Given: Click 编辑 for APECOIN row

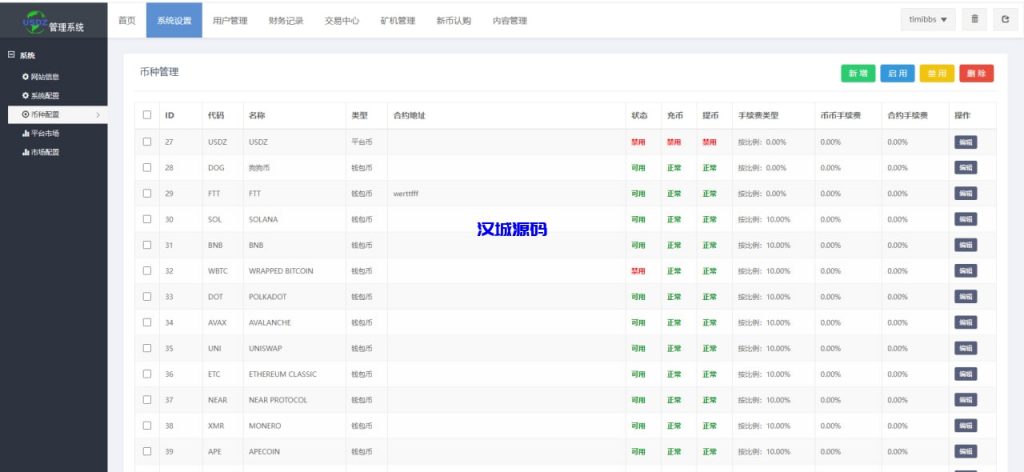Looking at the screenshot, I should (x=965, y=452).
